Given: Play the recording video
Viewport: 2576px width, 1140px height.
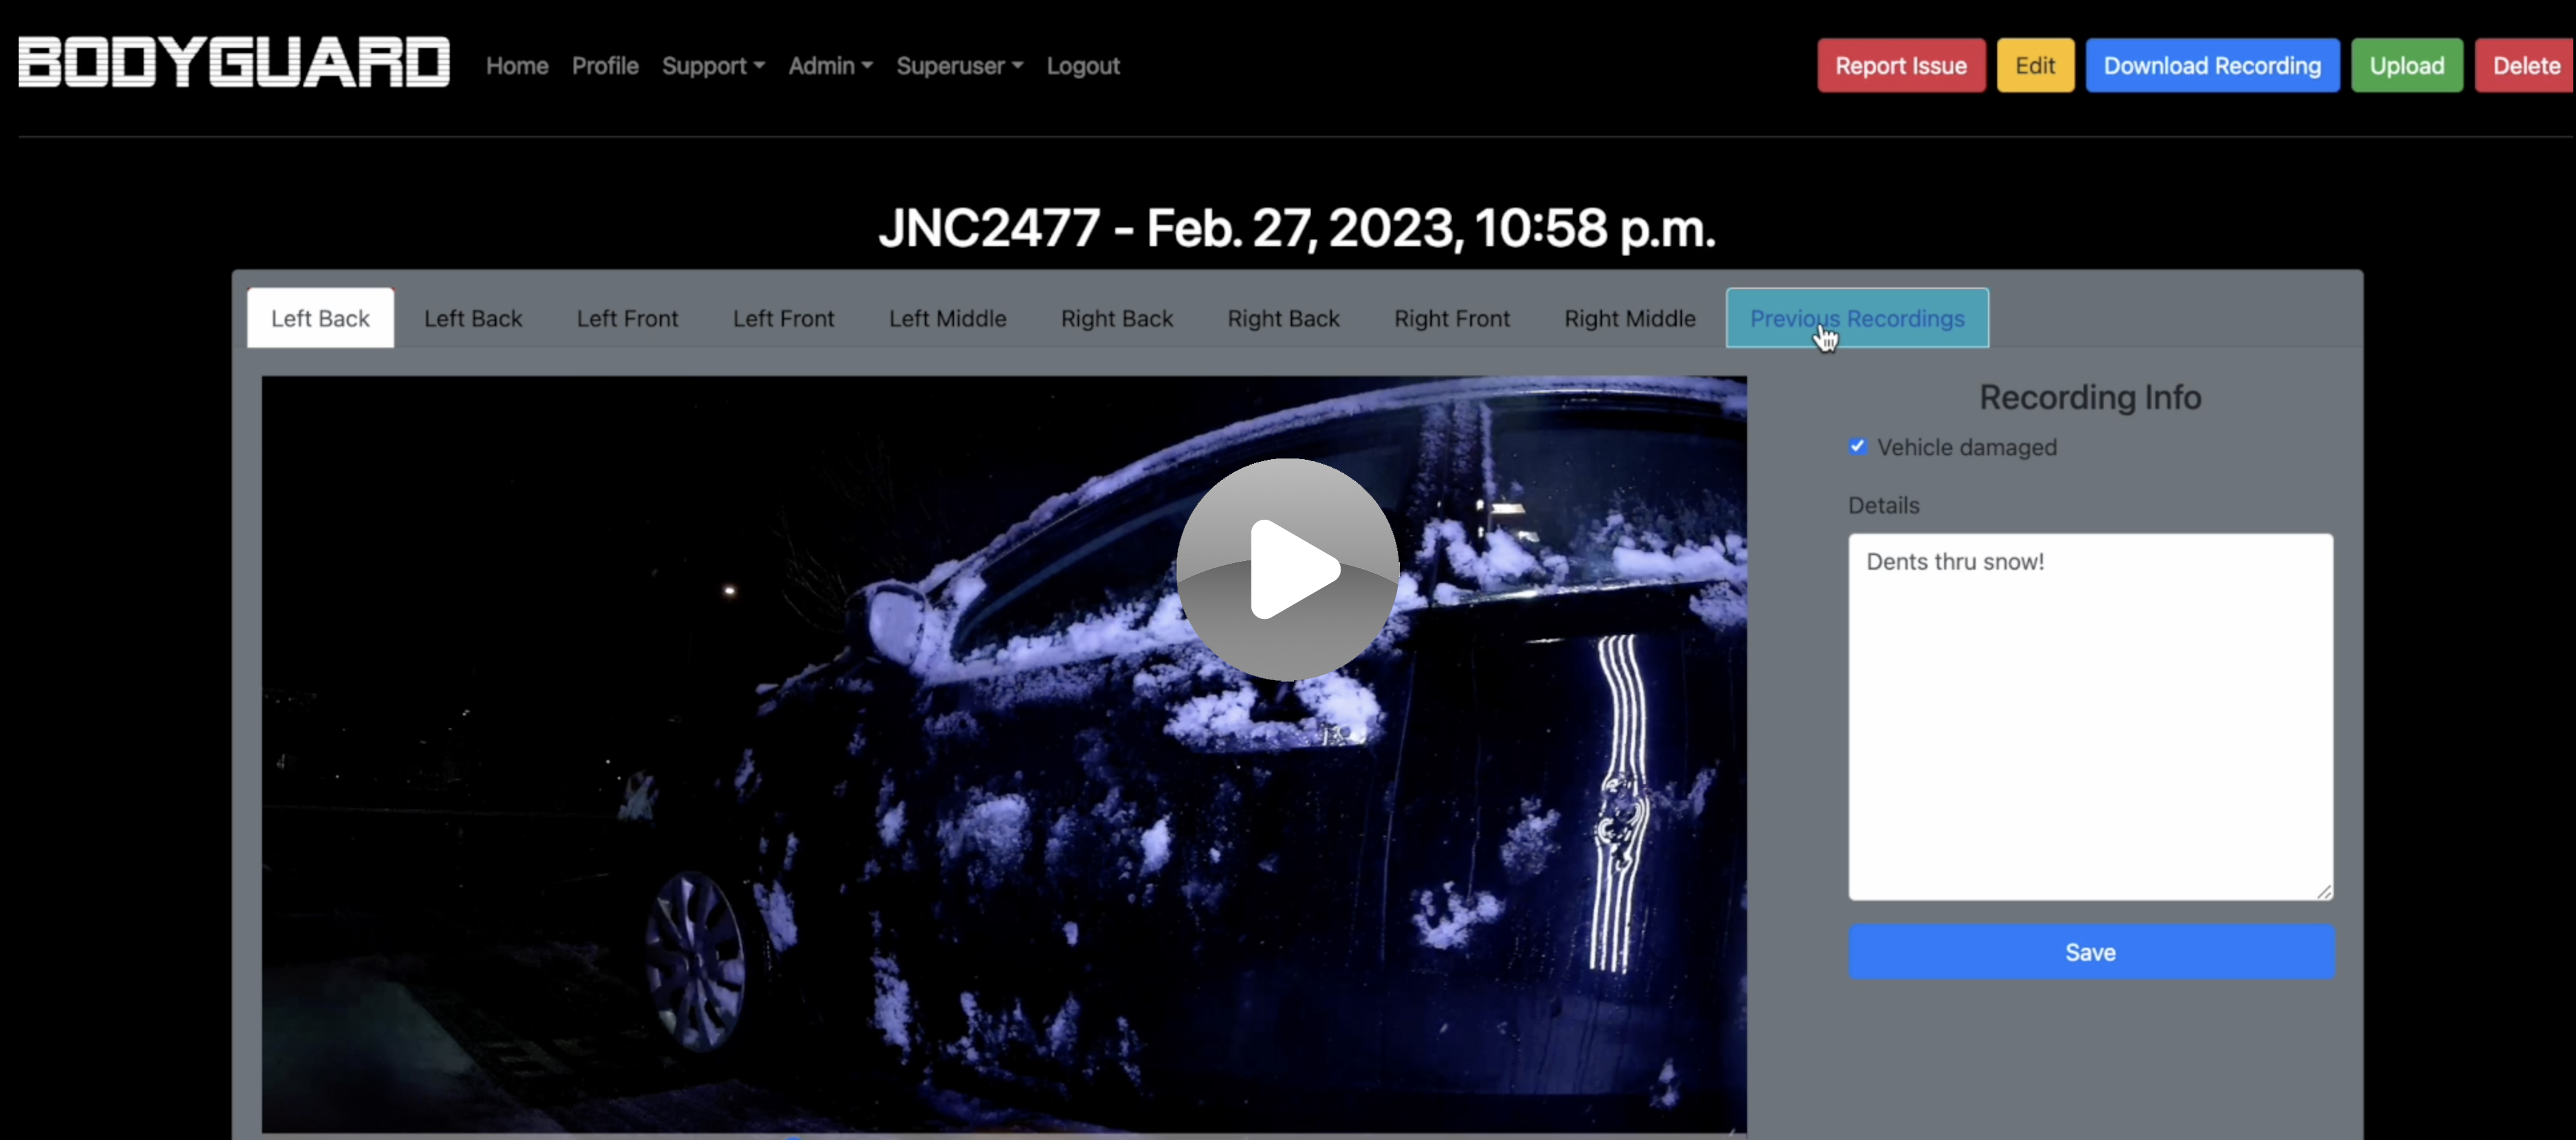Looking at the screenshot, I should click(1287, 569).
